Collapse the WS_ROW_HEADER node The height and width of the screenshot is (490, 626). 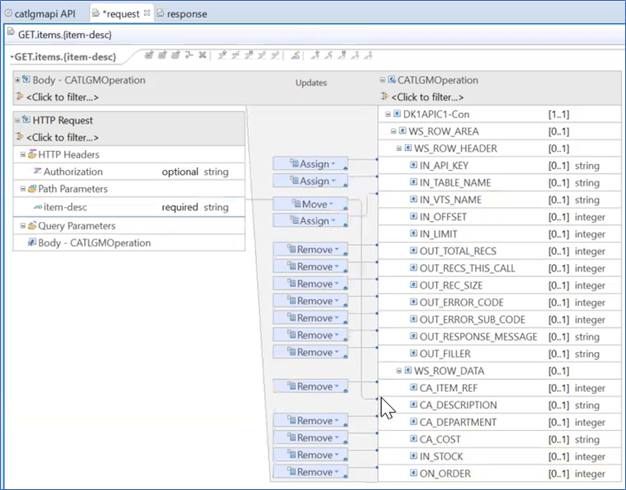[x=399, y=148]
